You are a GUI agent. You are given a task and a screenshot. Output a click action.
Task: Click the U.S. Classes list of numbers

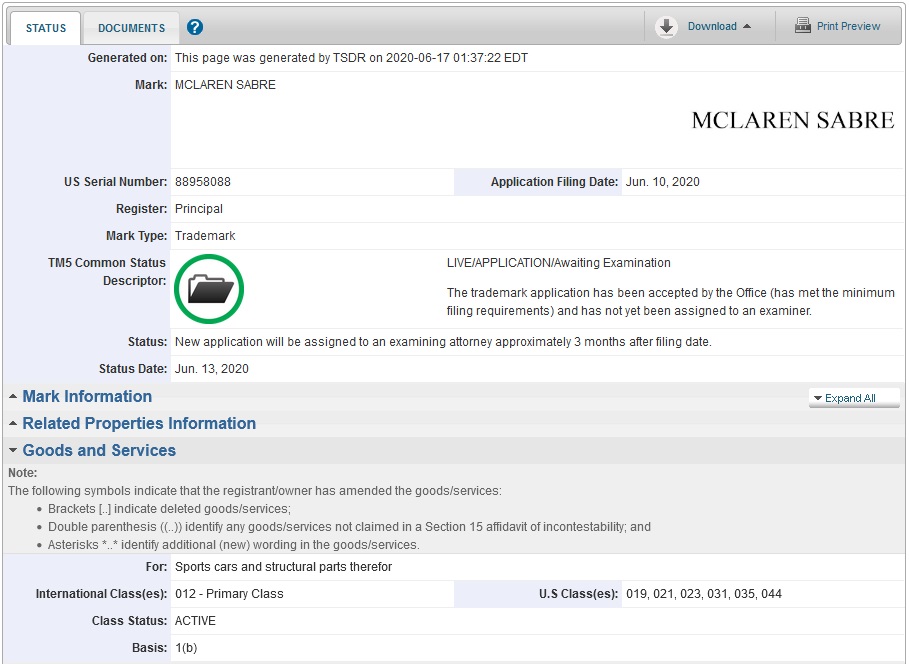click(704, 594)
